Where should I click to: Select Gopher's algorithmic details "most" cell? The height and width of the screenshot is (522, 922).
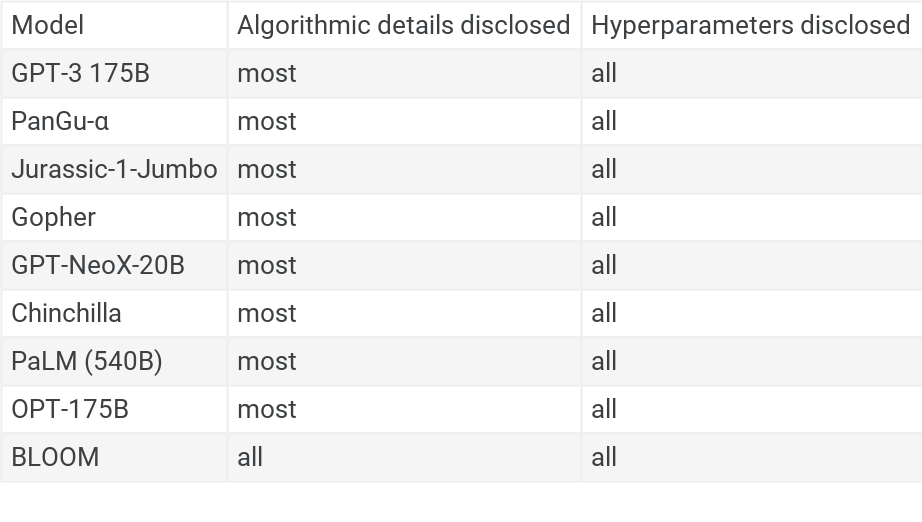[x=267, y=217]
